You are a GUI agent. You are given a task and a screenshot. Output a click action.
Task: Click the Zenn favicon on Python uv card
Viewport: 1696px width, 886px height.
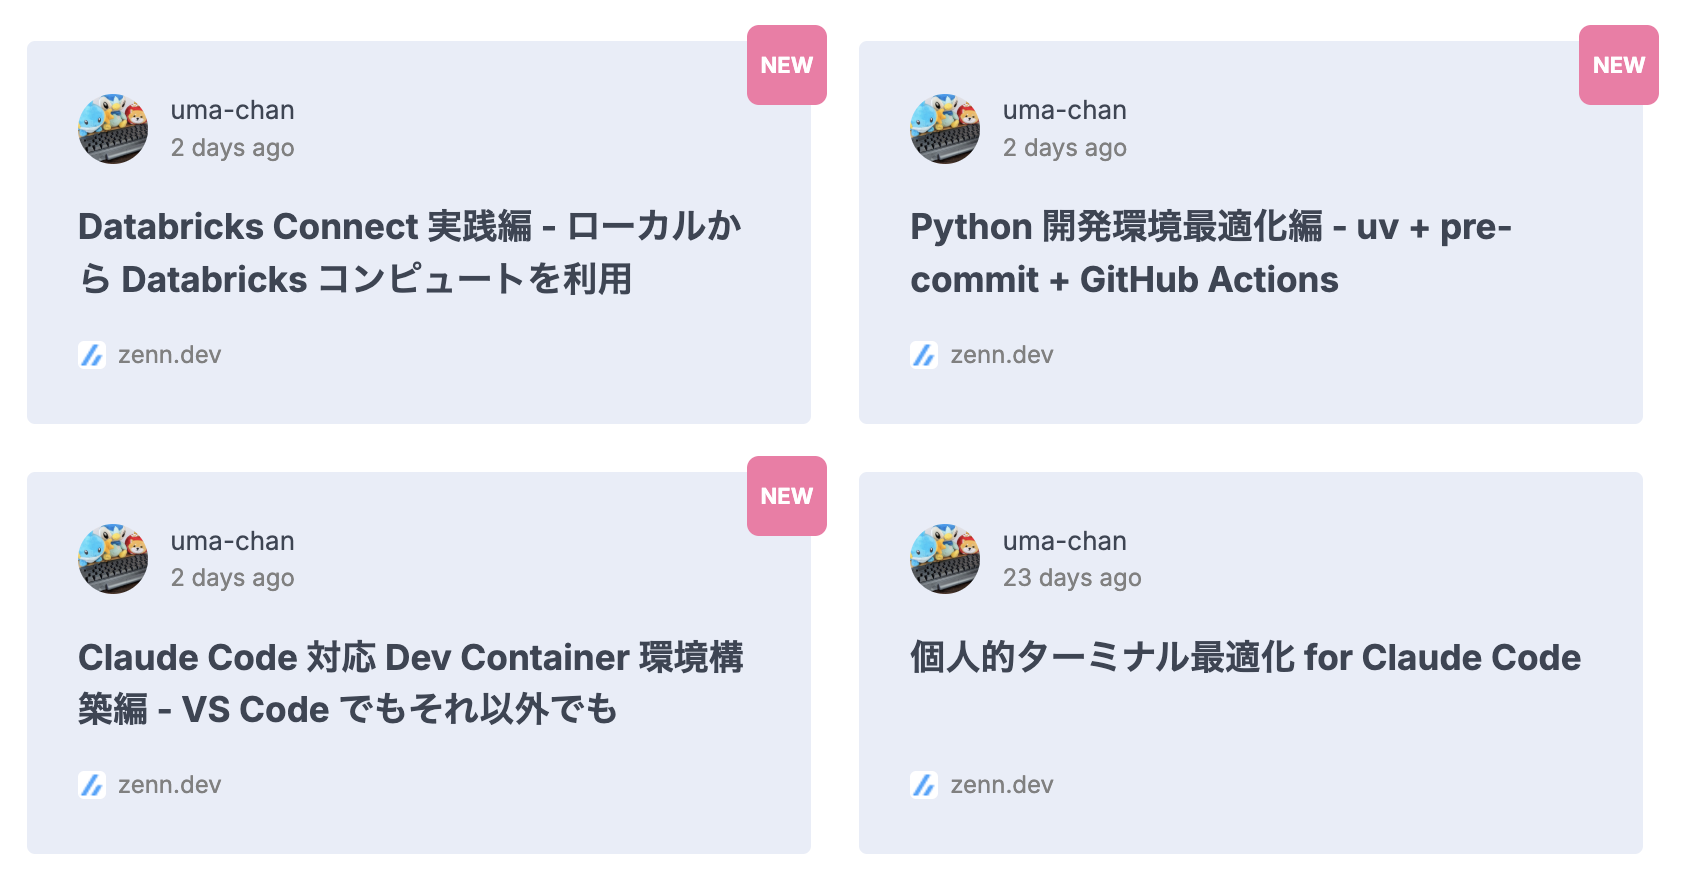click(924, 355)
